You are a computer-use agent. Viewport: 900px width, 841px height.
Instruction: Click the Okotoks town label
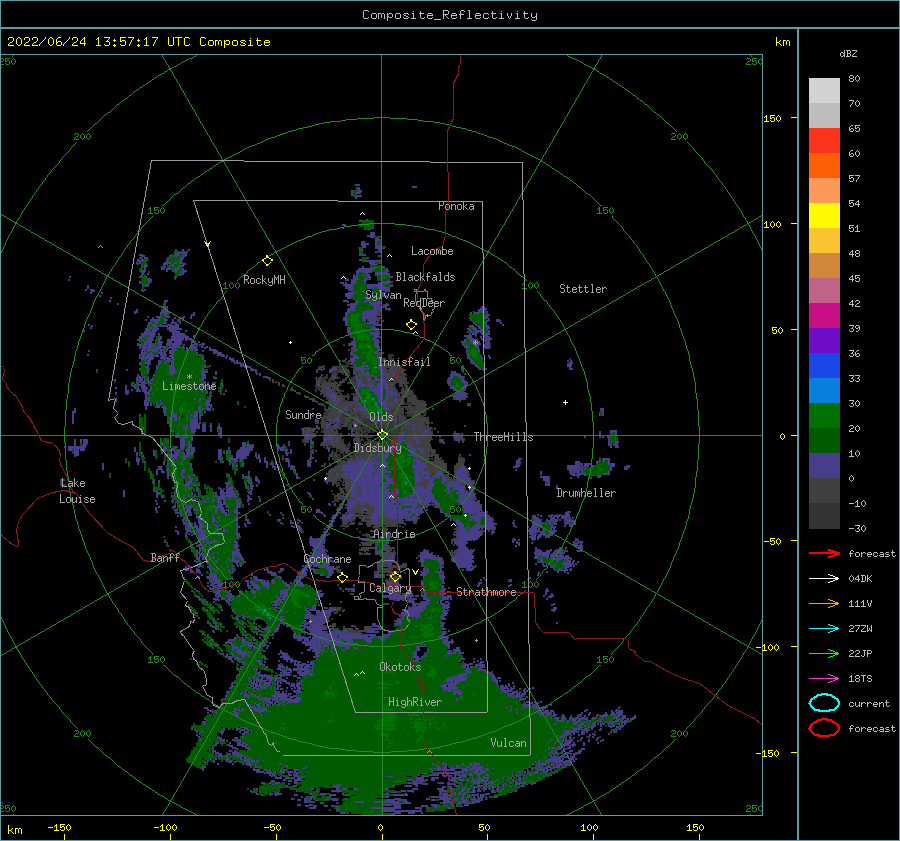tap(400, 667)
